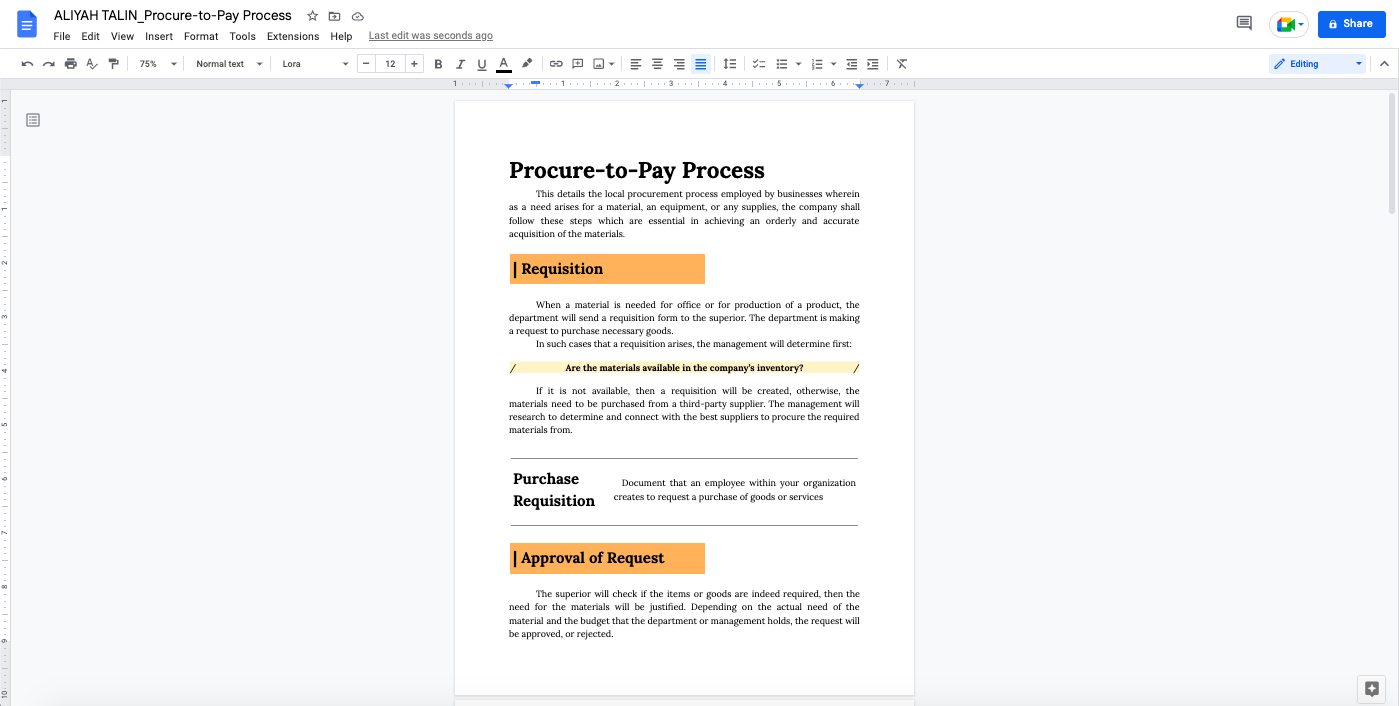Insert a link with the chain icon
Screen dimensions: 1399x706
click(556, 64)
